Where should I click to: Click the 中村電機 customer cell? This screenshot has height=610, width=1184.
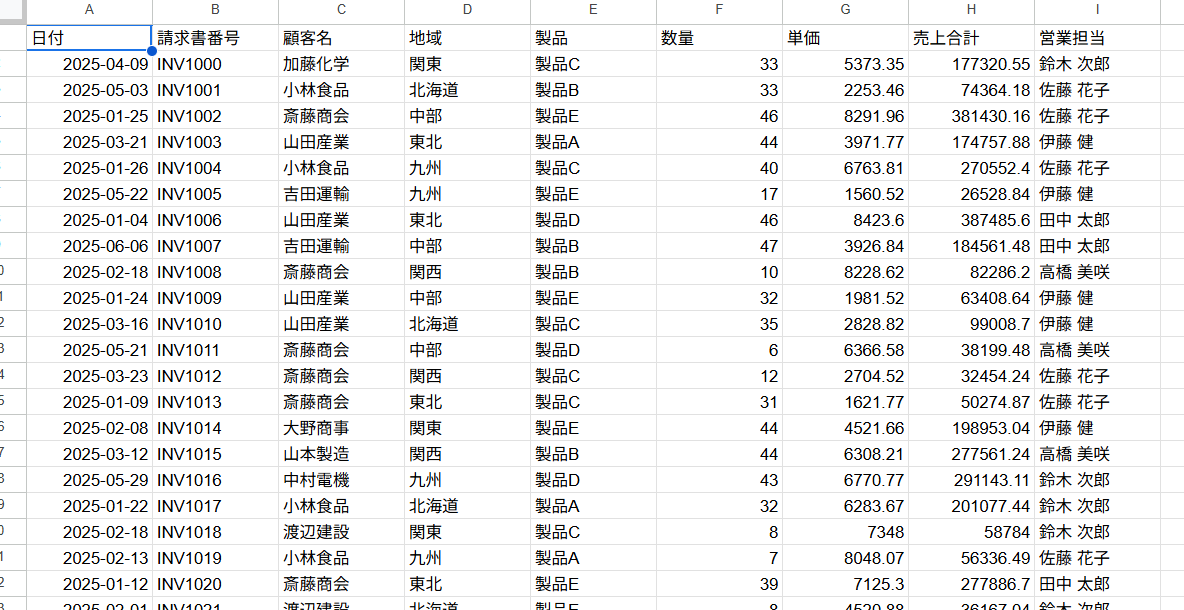click(341, 480)
